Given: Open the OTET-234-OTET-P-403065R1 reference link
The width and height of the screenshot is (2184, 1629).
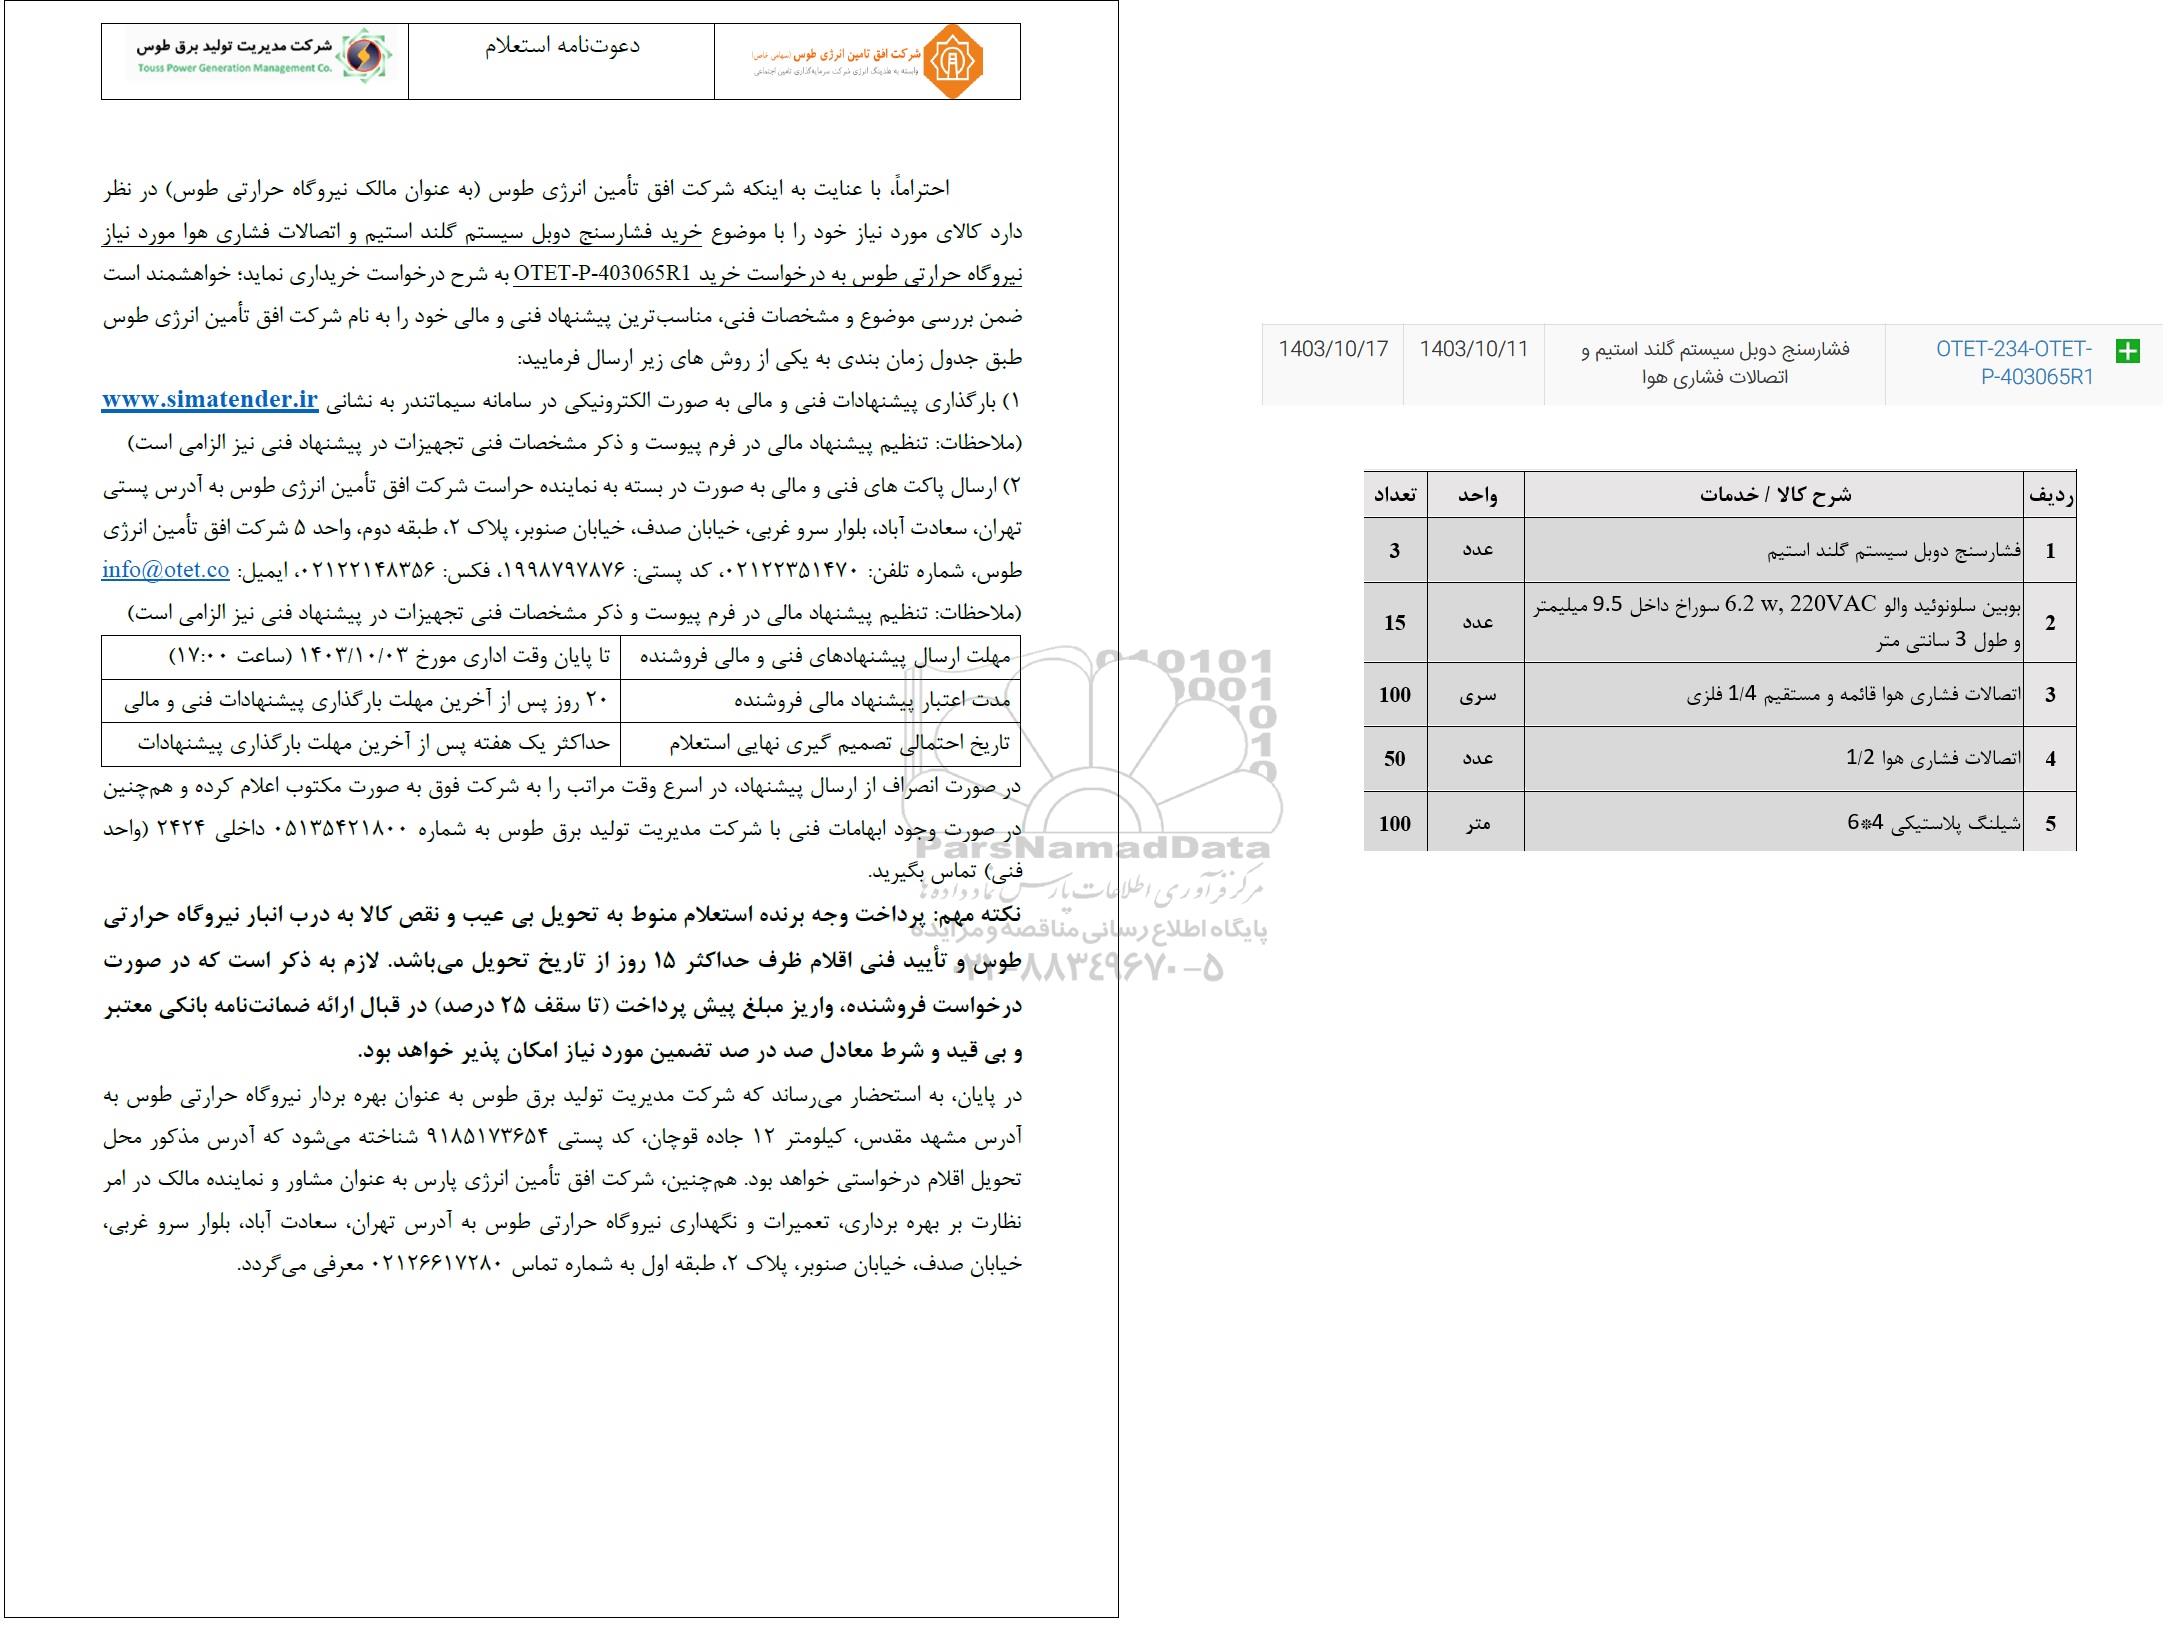Looking at the screenshot, I should [2014, 363].
